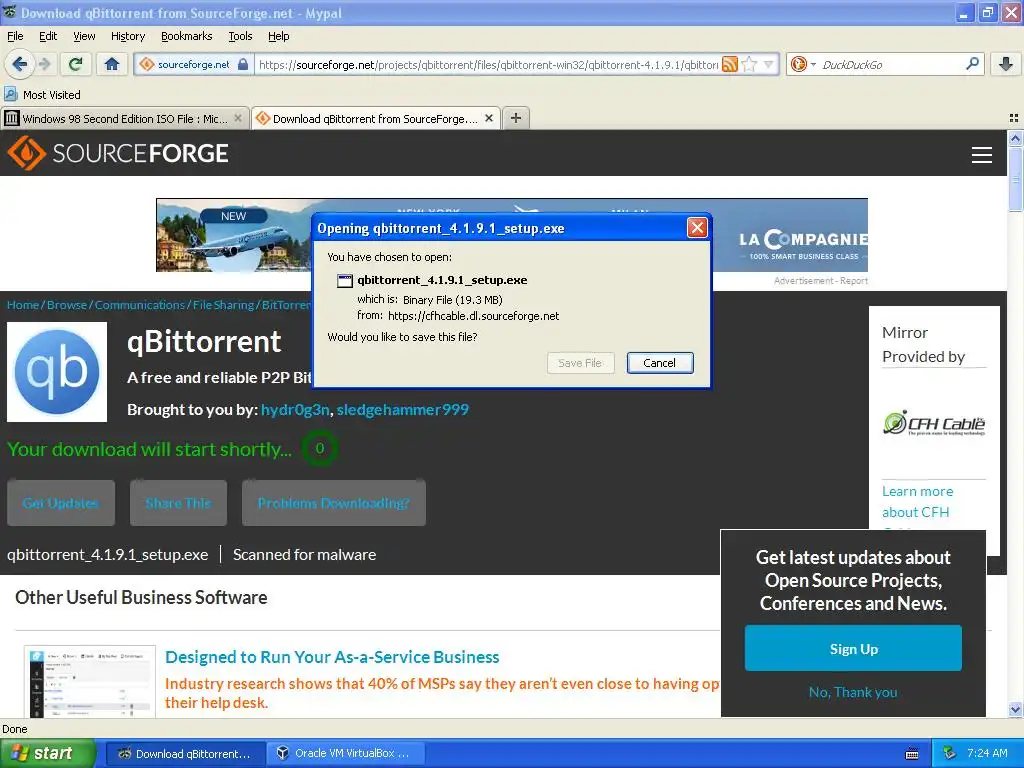Click Cancel in the download dialog
1024x768 pixels.
pos(660,363)
